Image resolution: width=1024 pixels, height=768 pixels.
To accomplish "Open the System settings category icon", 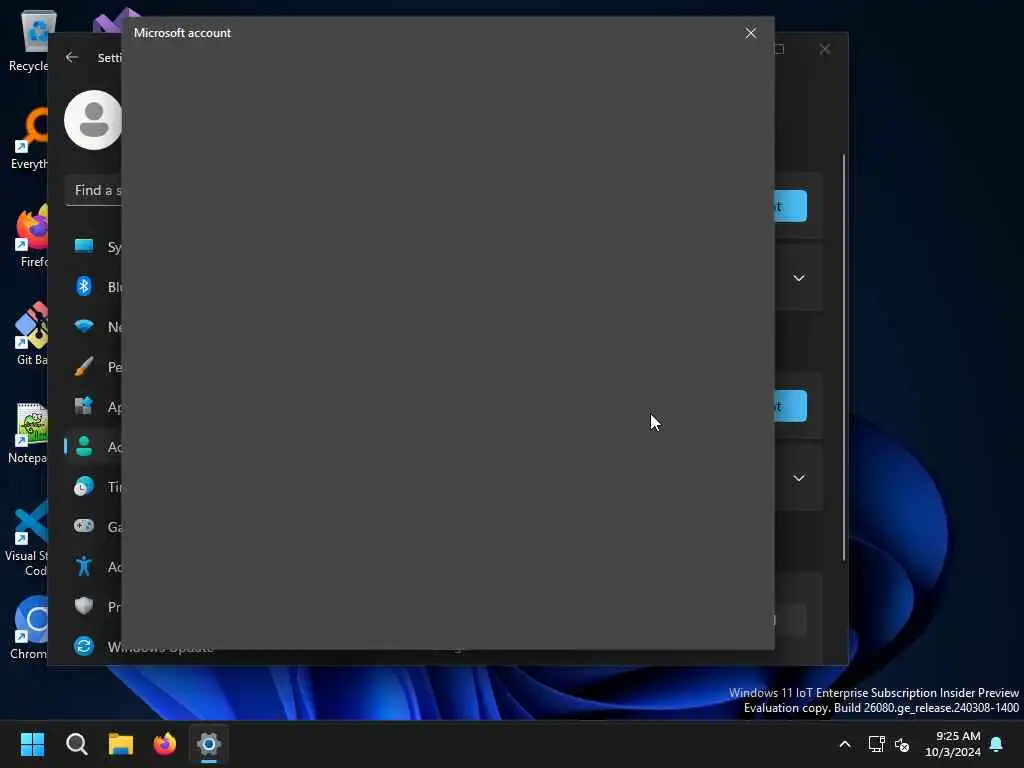I will point(84,246).
